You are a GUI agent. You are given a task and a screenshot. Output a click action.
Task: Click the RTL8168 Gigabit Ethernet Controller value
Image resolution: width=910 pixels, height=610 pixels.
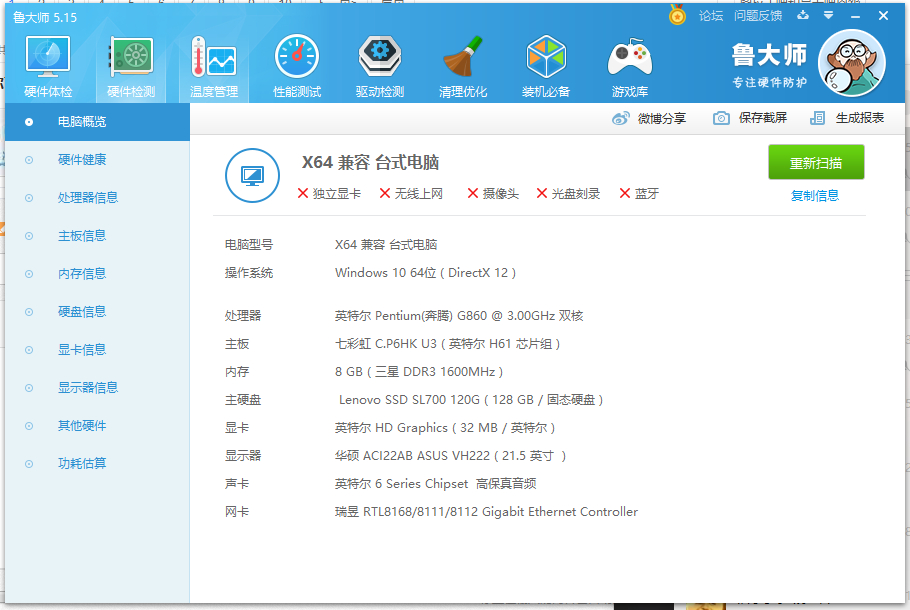[486, 512]
